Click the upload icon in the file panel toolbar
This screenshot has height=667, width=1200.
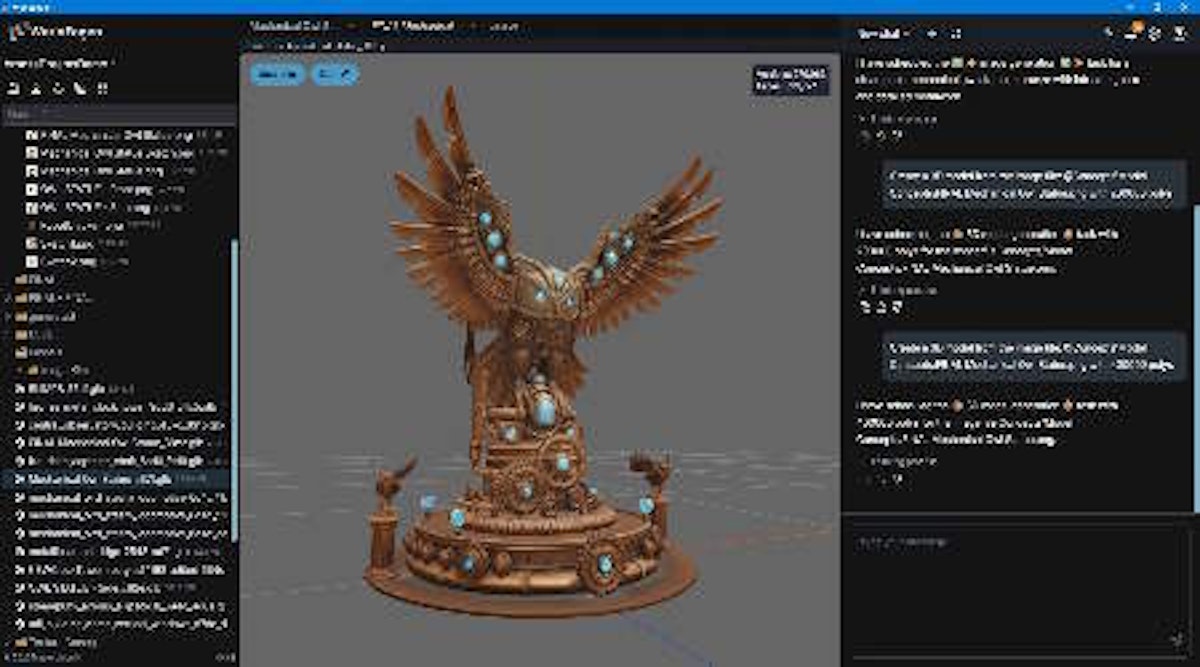pyautogui.click(x=36, y=89)
